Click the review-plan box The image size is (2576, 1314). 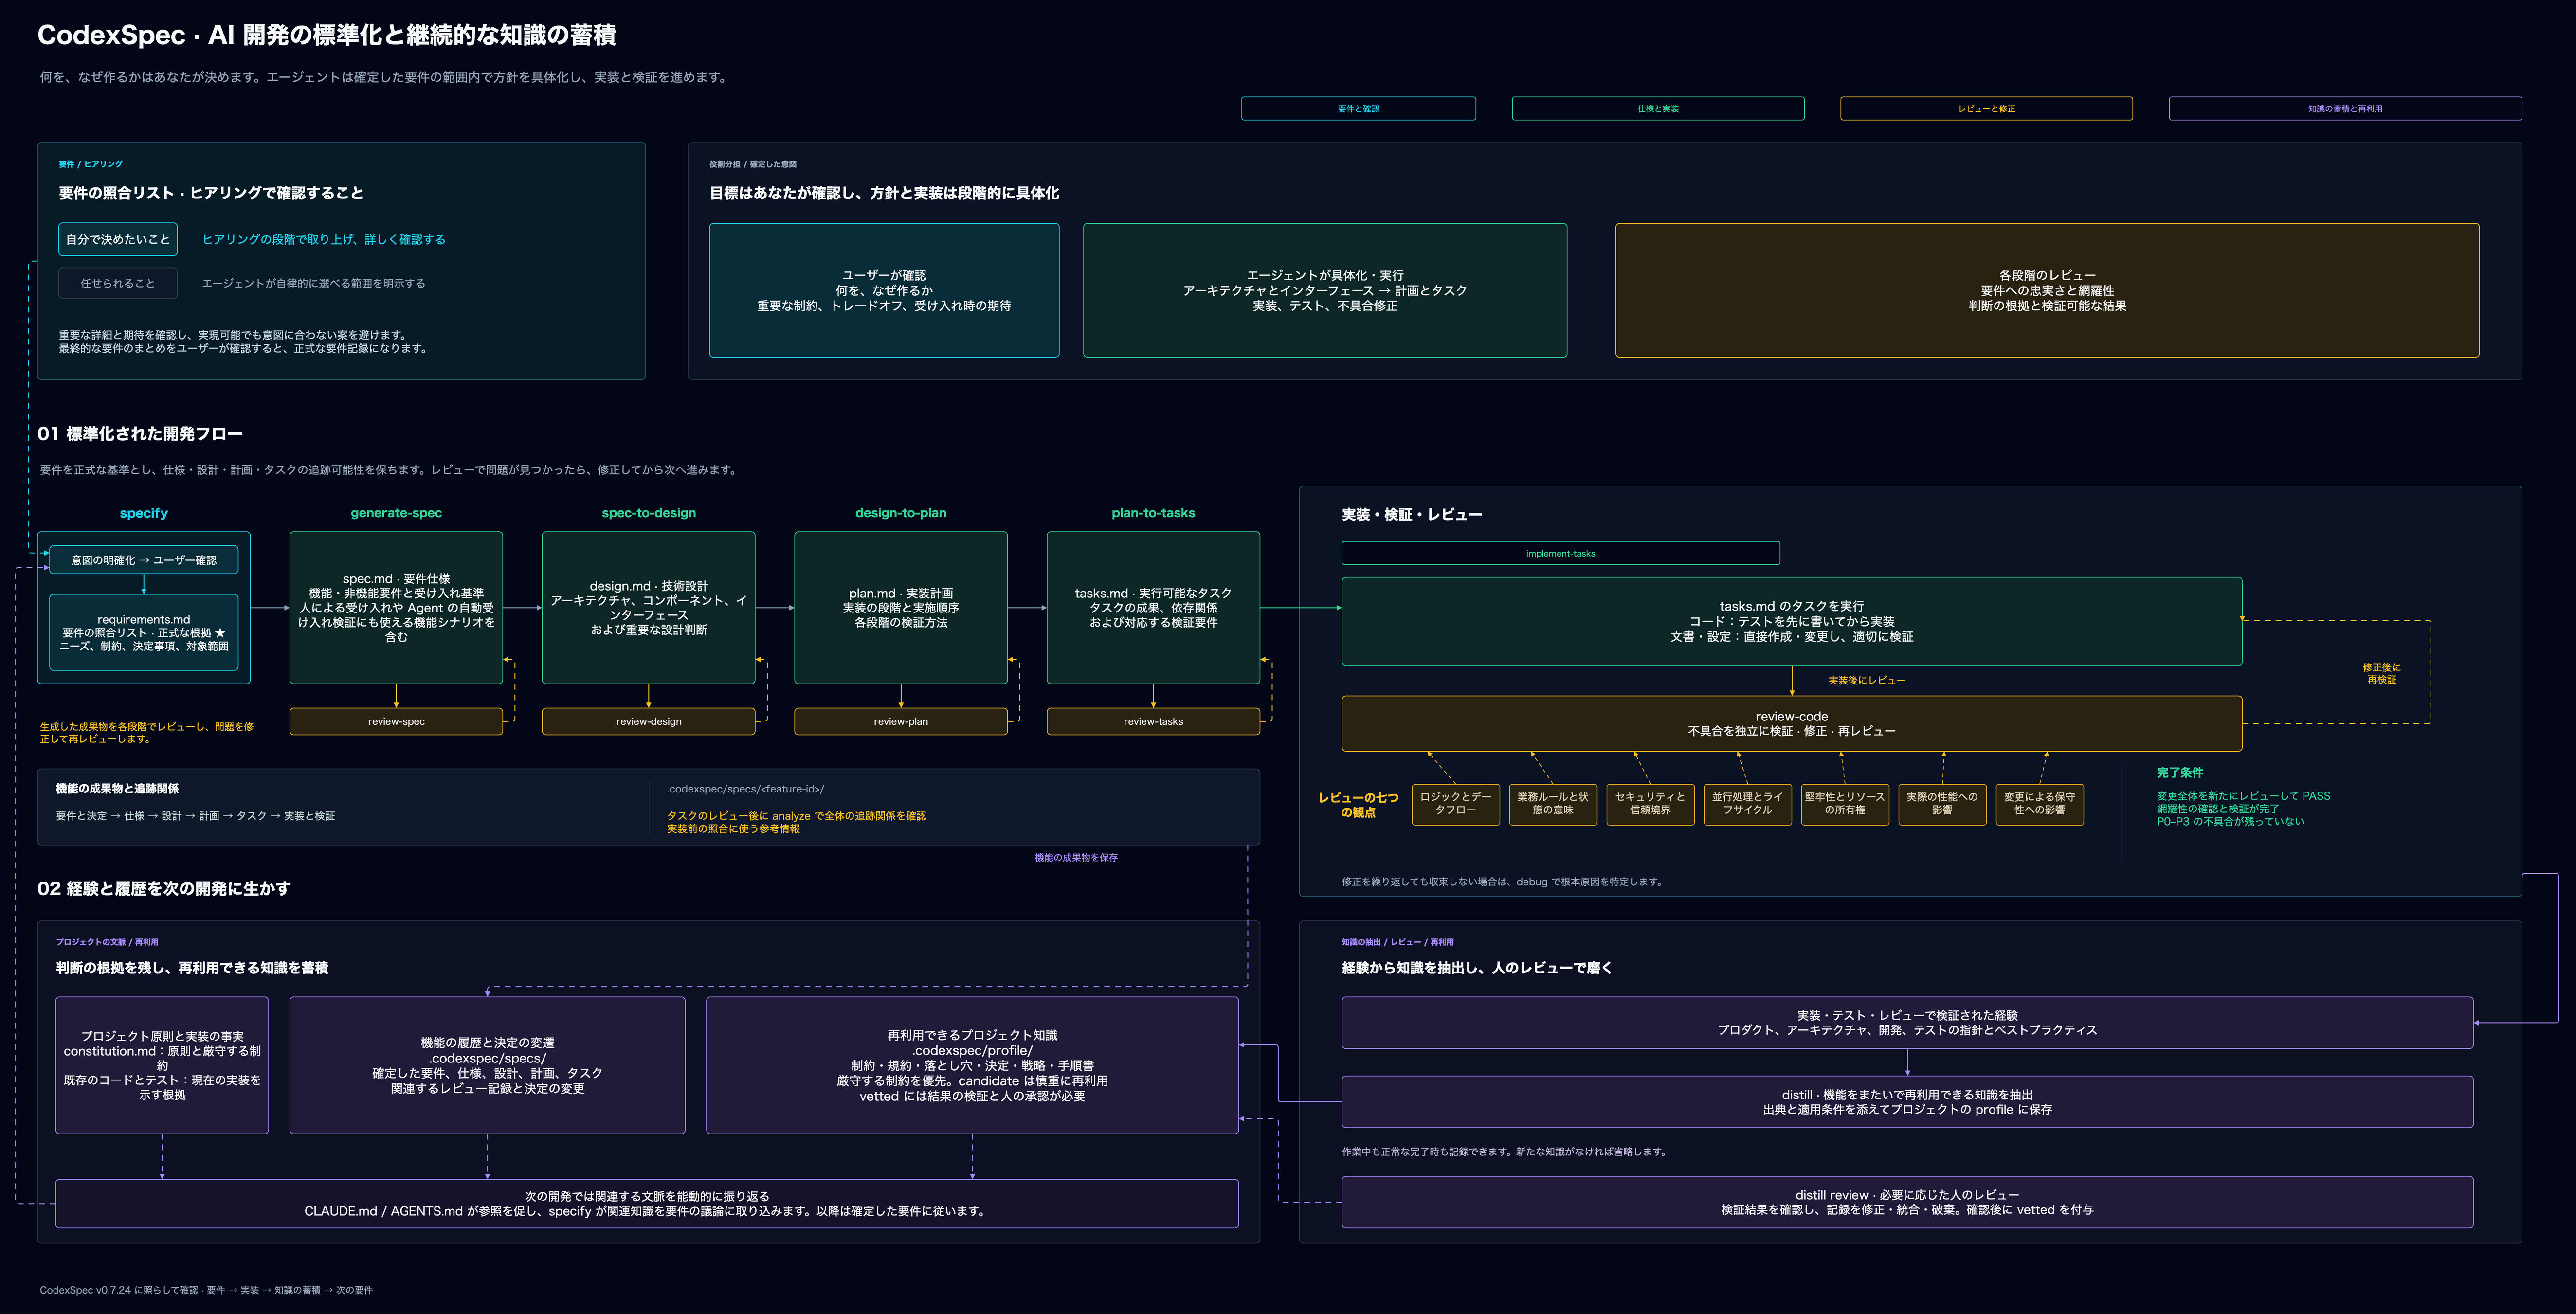(x=900, y=721)
